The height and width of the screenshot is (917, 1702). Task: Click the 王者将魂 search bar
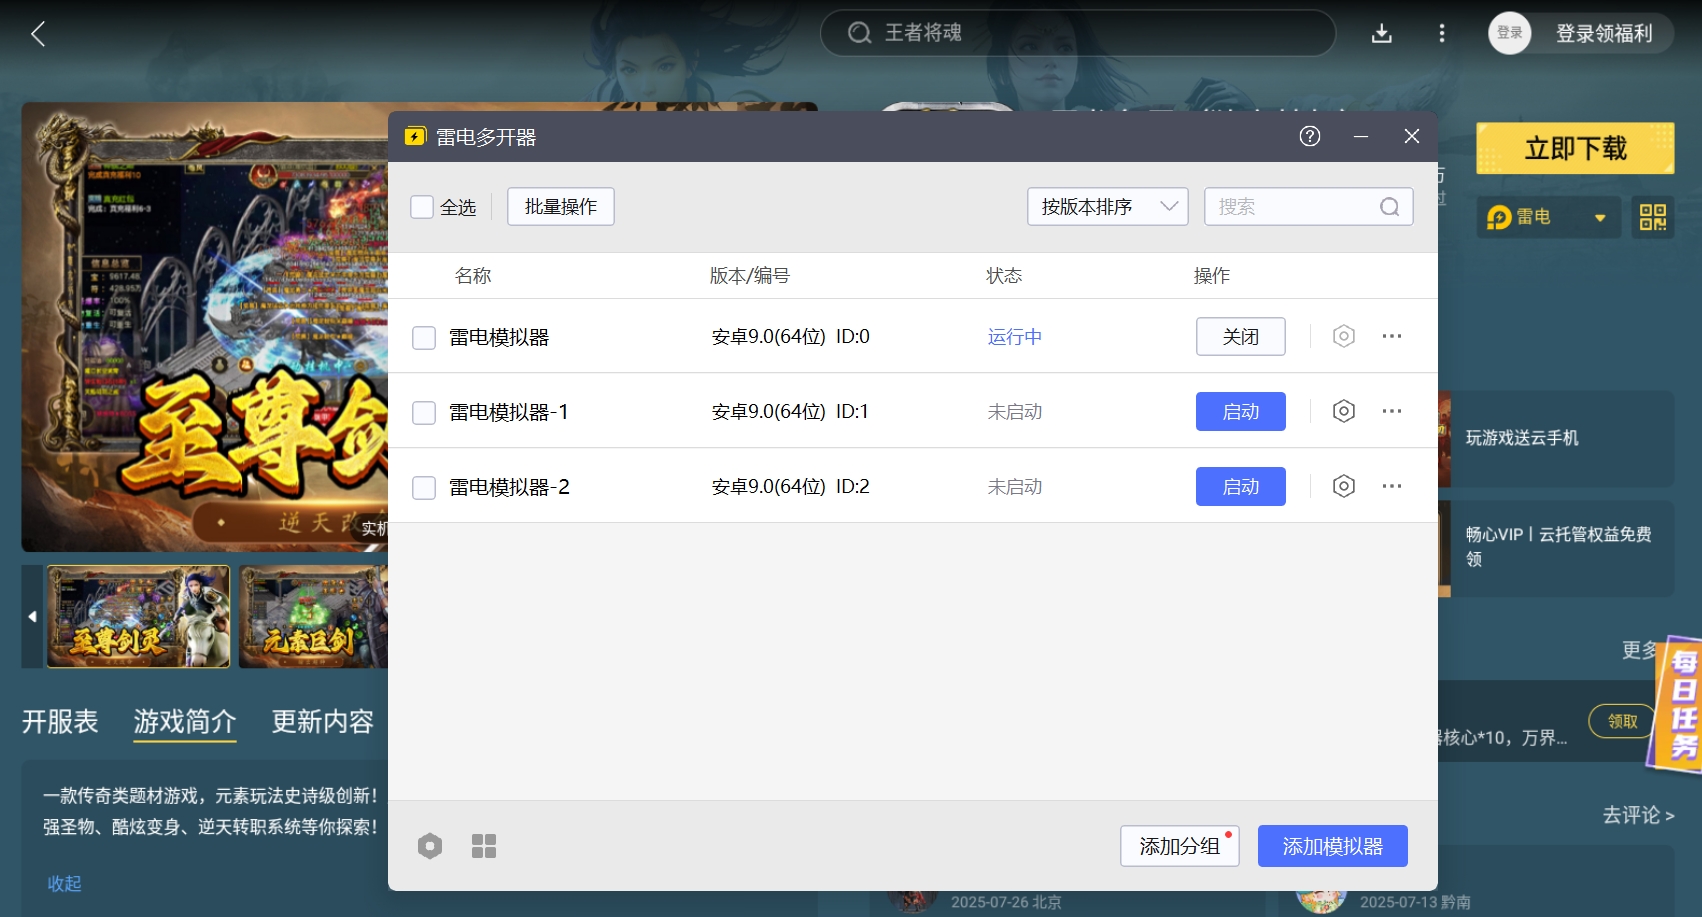(1078, 33)
